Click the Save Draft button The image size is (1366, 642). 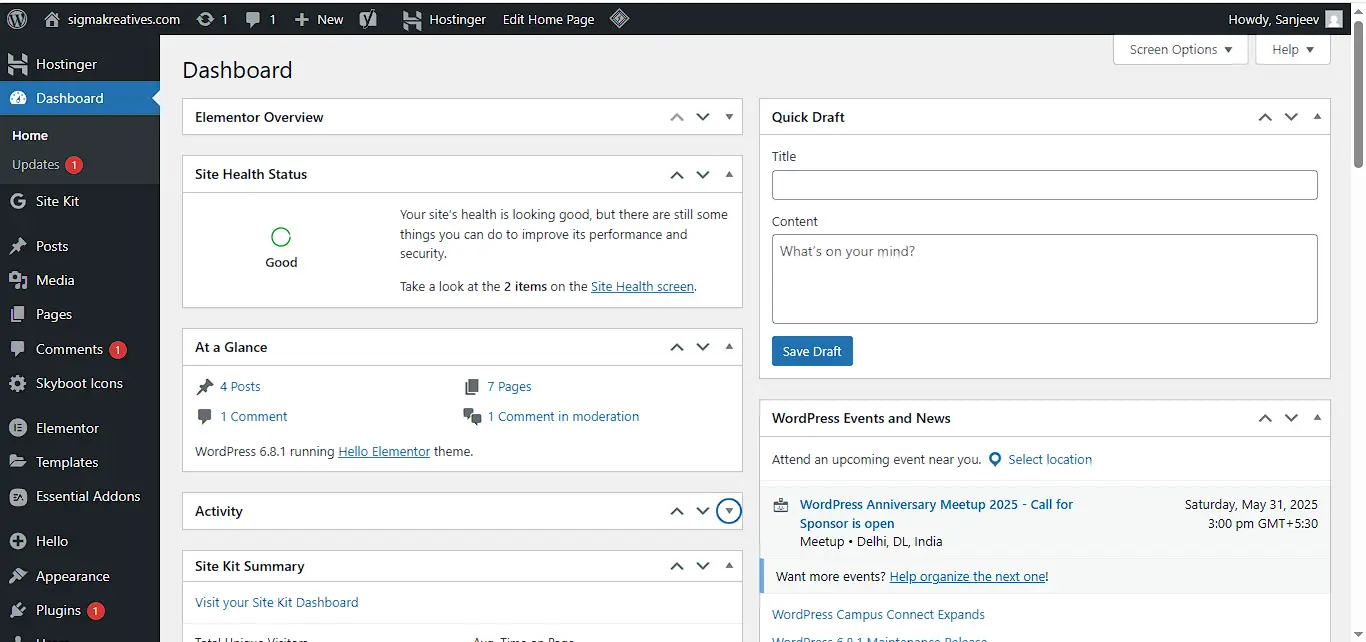click(x=812, y=351)
